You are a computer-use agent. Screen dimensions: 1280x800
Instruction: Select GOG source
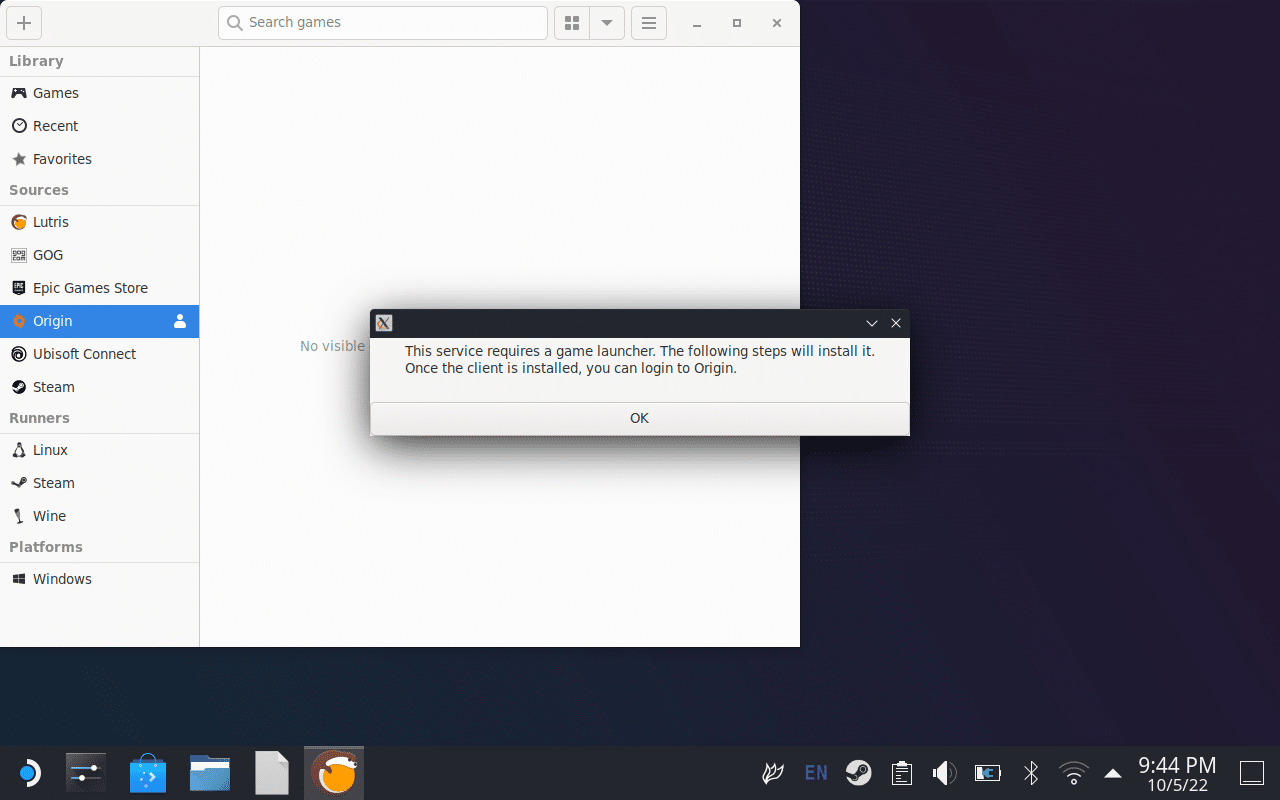pos(99,255)
